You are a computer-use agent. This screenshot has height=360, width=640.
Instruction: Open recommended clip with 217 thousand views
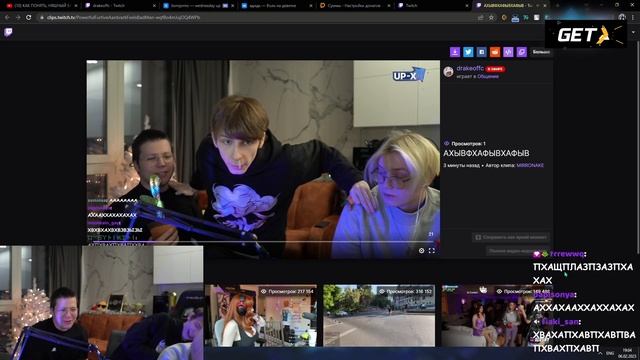pos(261,316)
